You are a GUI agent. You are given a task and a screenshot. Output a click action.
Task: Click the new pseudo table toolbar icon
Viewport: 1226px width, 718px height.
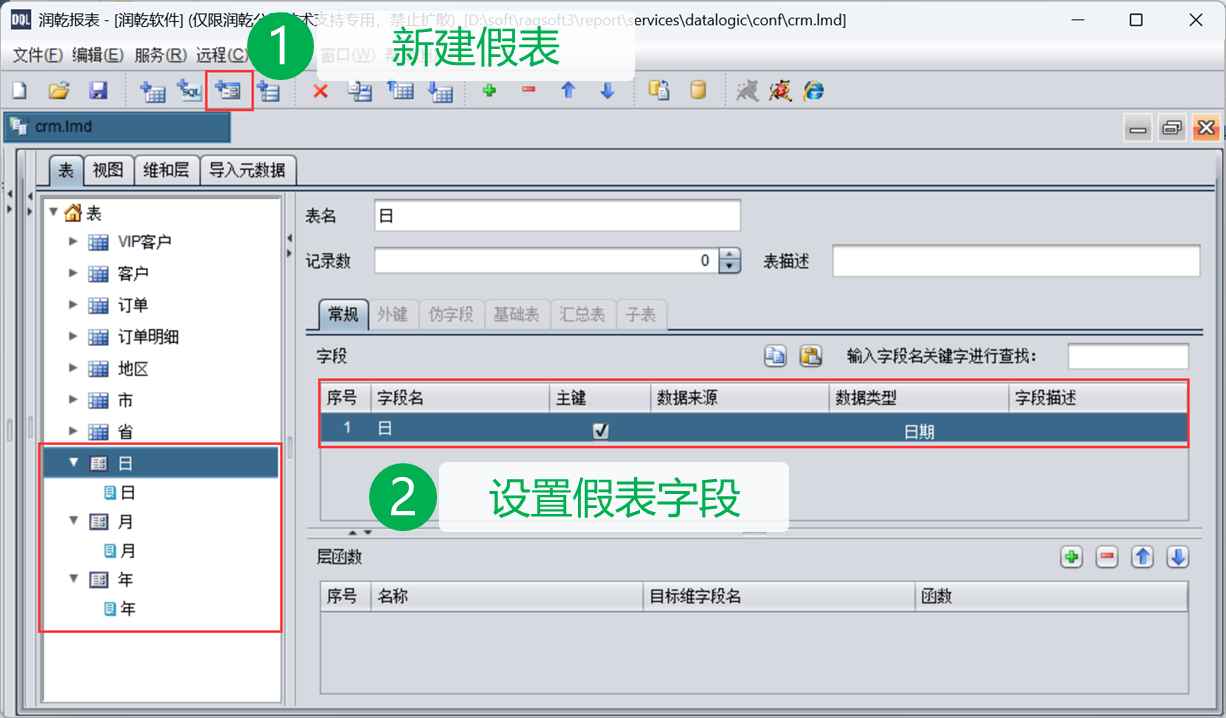pyautogui.click(x=229, y=91)
